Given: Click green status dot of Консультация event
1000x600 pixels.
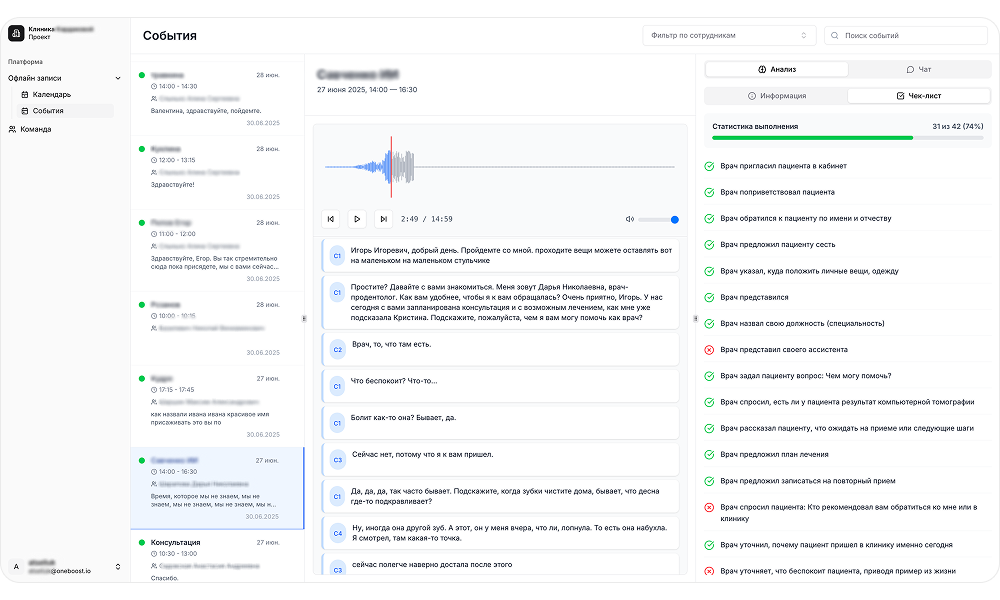Looking at the screenshot, I should coord(142,543).
